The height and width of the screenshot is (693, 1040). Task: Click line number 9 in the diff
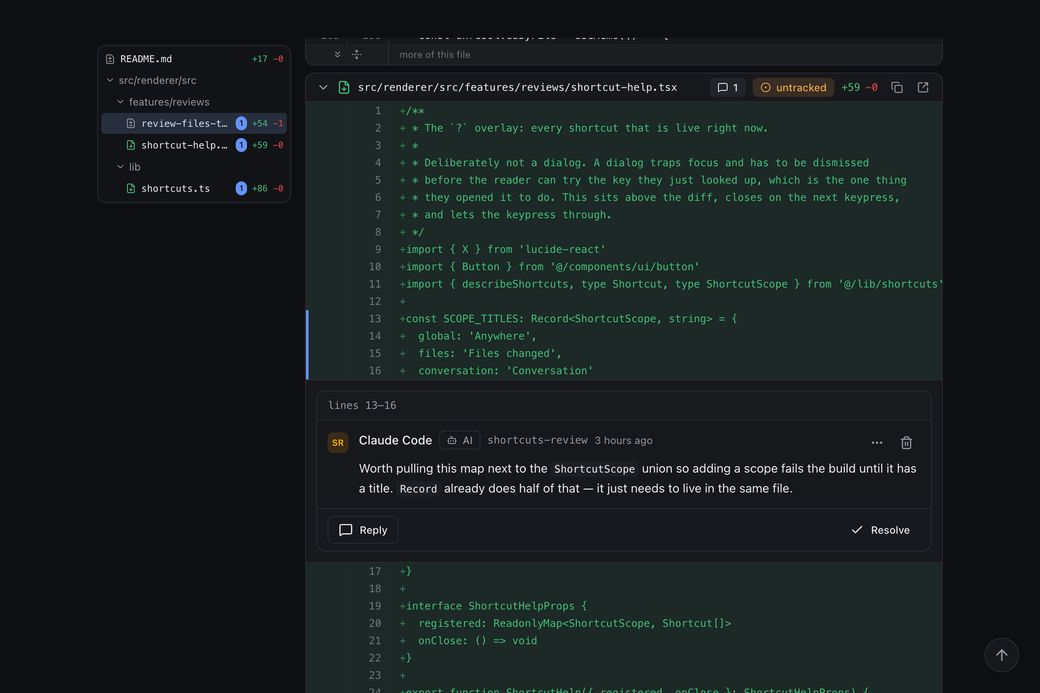tap(378, 249)
